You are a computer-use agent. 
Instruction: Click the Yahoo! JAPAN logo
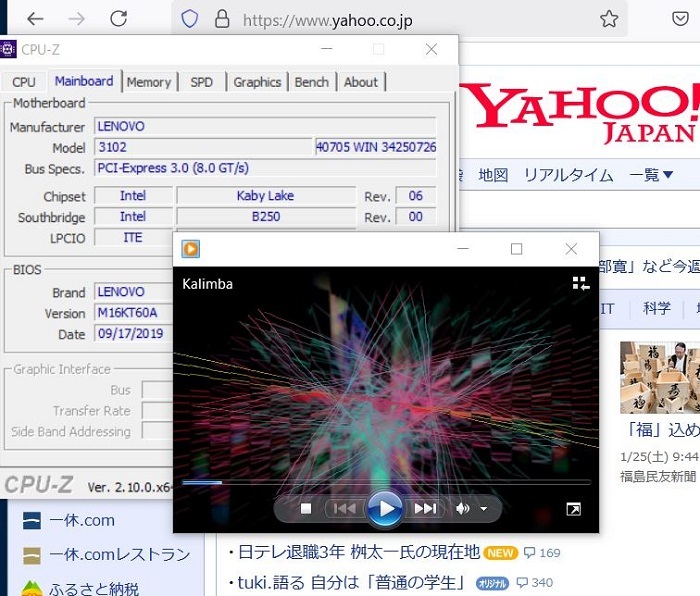pyautogui.click(x=579, y=113)
